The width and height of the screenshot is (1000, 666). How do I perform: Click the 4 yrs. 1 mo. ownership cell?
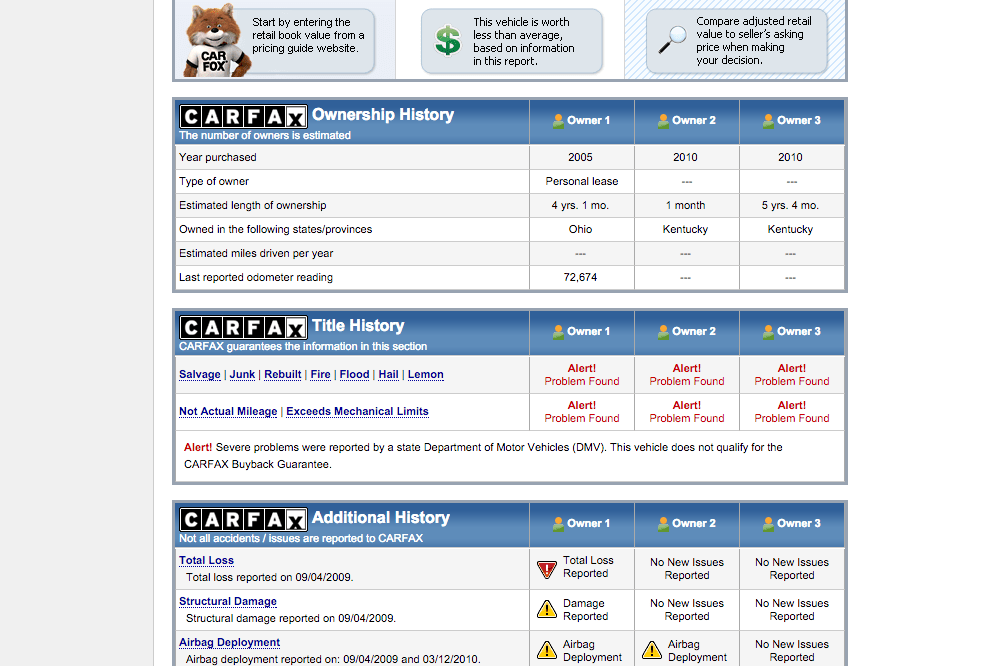click(580, 205)
